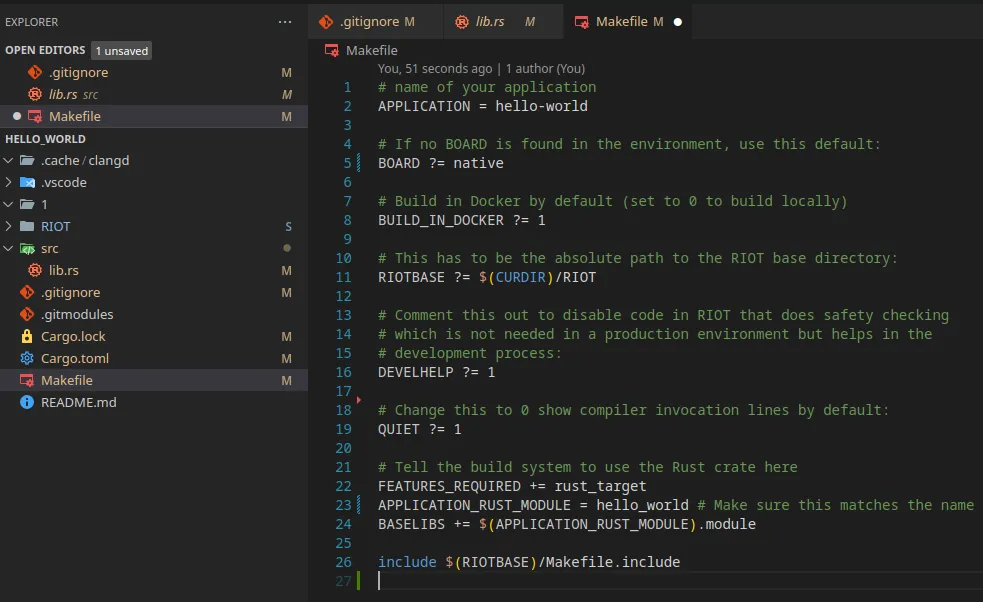Select Makefile in file tree
Image resolution: width=983 pixels, height=602 pixels.
154,381
